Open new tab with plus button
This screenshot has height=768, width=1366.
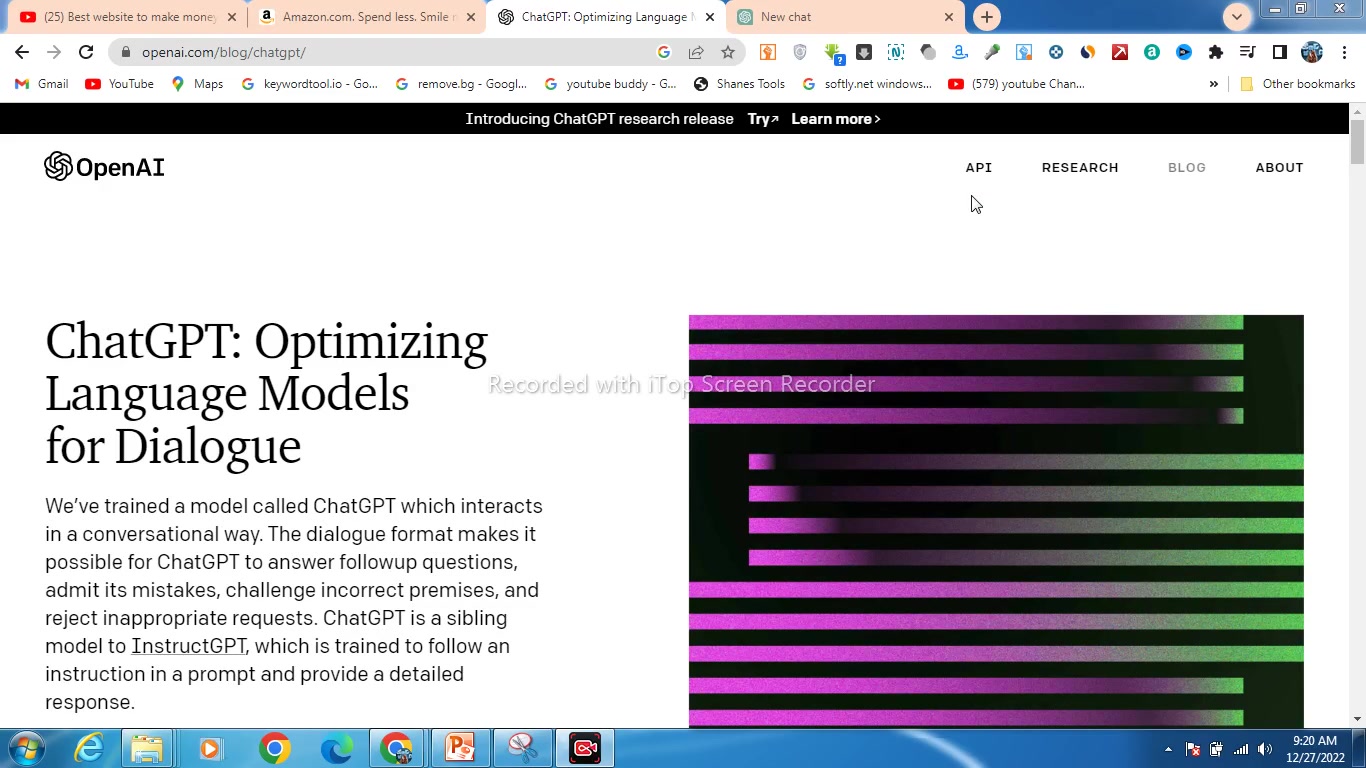(x=987, y=17)
